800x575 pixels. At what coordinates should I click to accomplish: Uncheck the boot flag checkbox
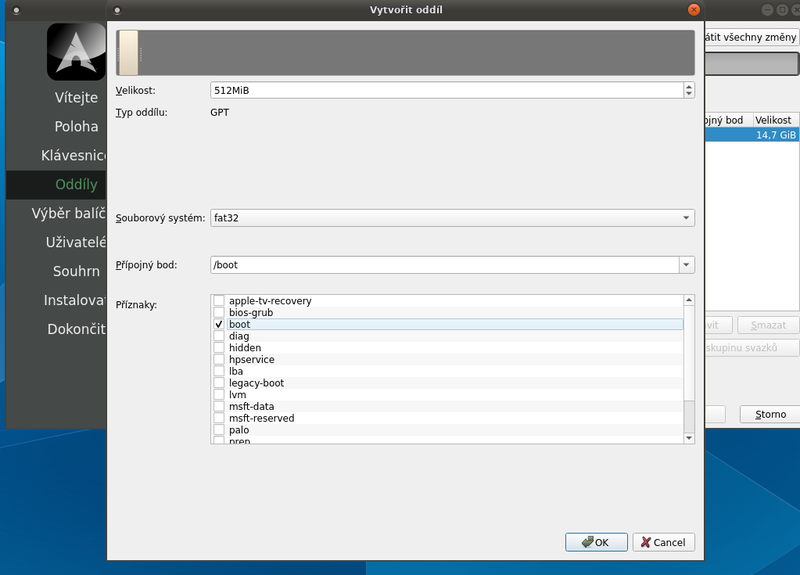click(x=219, y=325)
